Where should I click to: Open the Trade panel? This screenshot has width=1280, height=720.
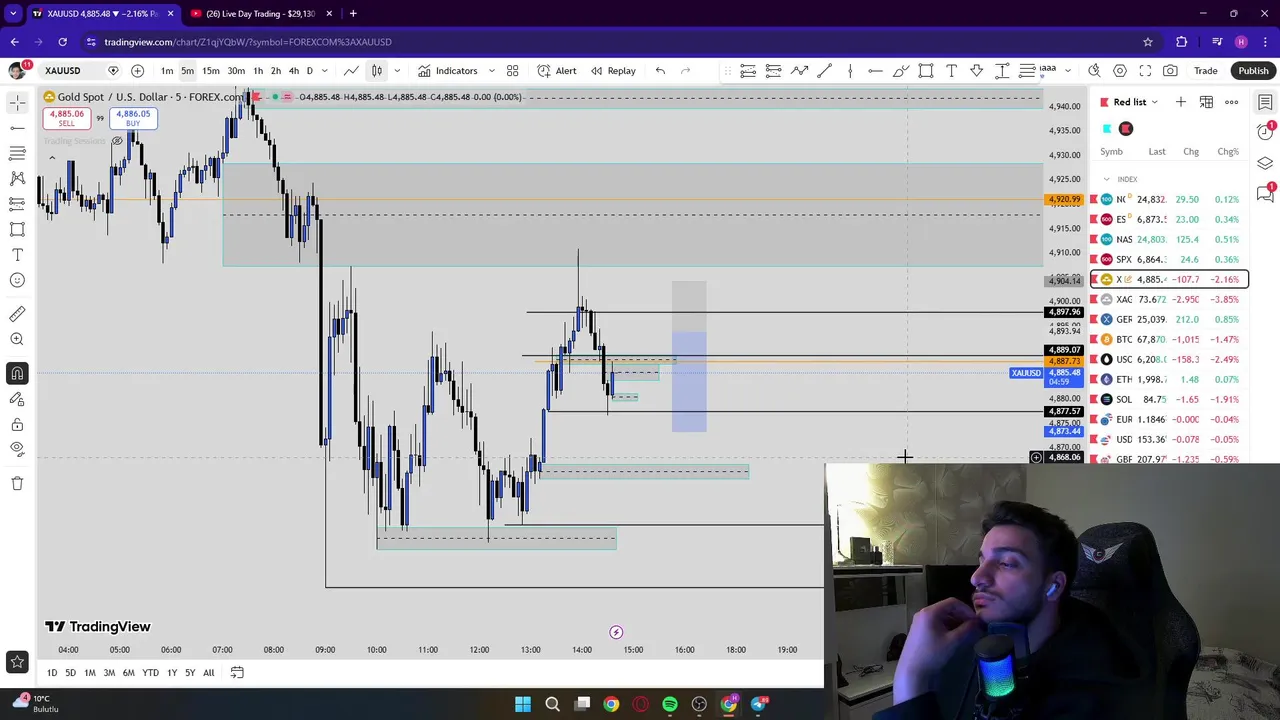[x=1205, y=71]
